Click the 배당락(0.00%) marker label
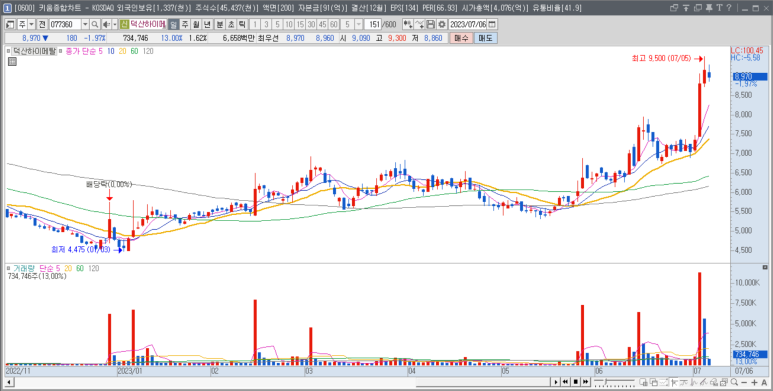 pyautogui.click(x=109, y=184)
